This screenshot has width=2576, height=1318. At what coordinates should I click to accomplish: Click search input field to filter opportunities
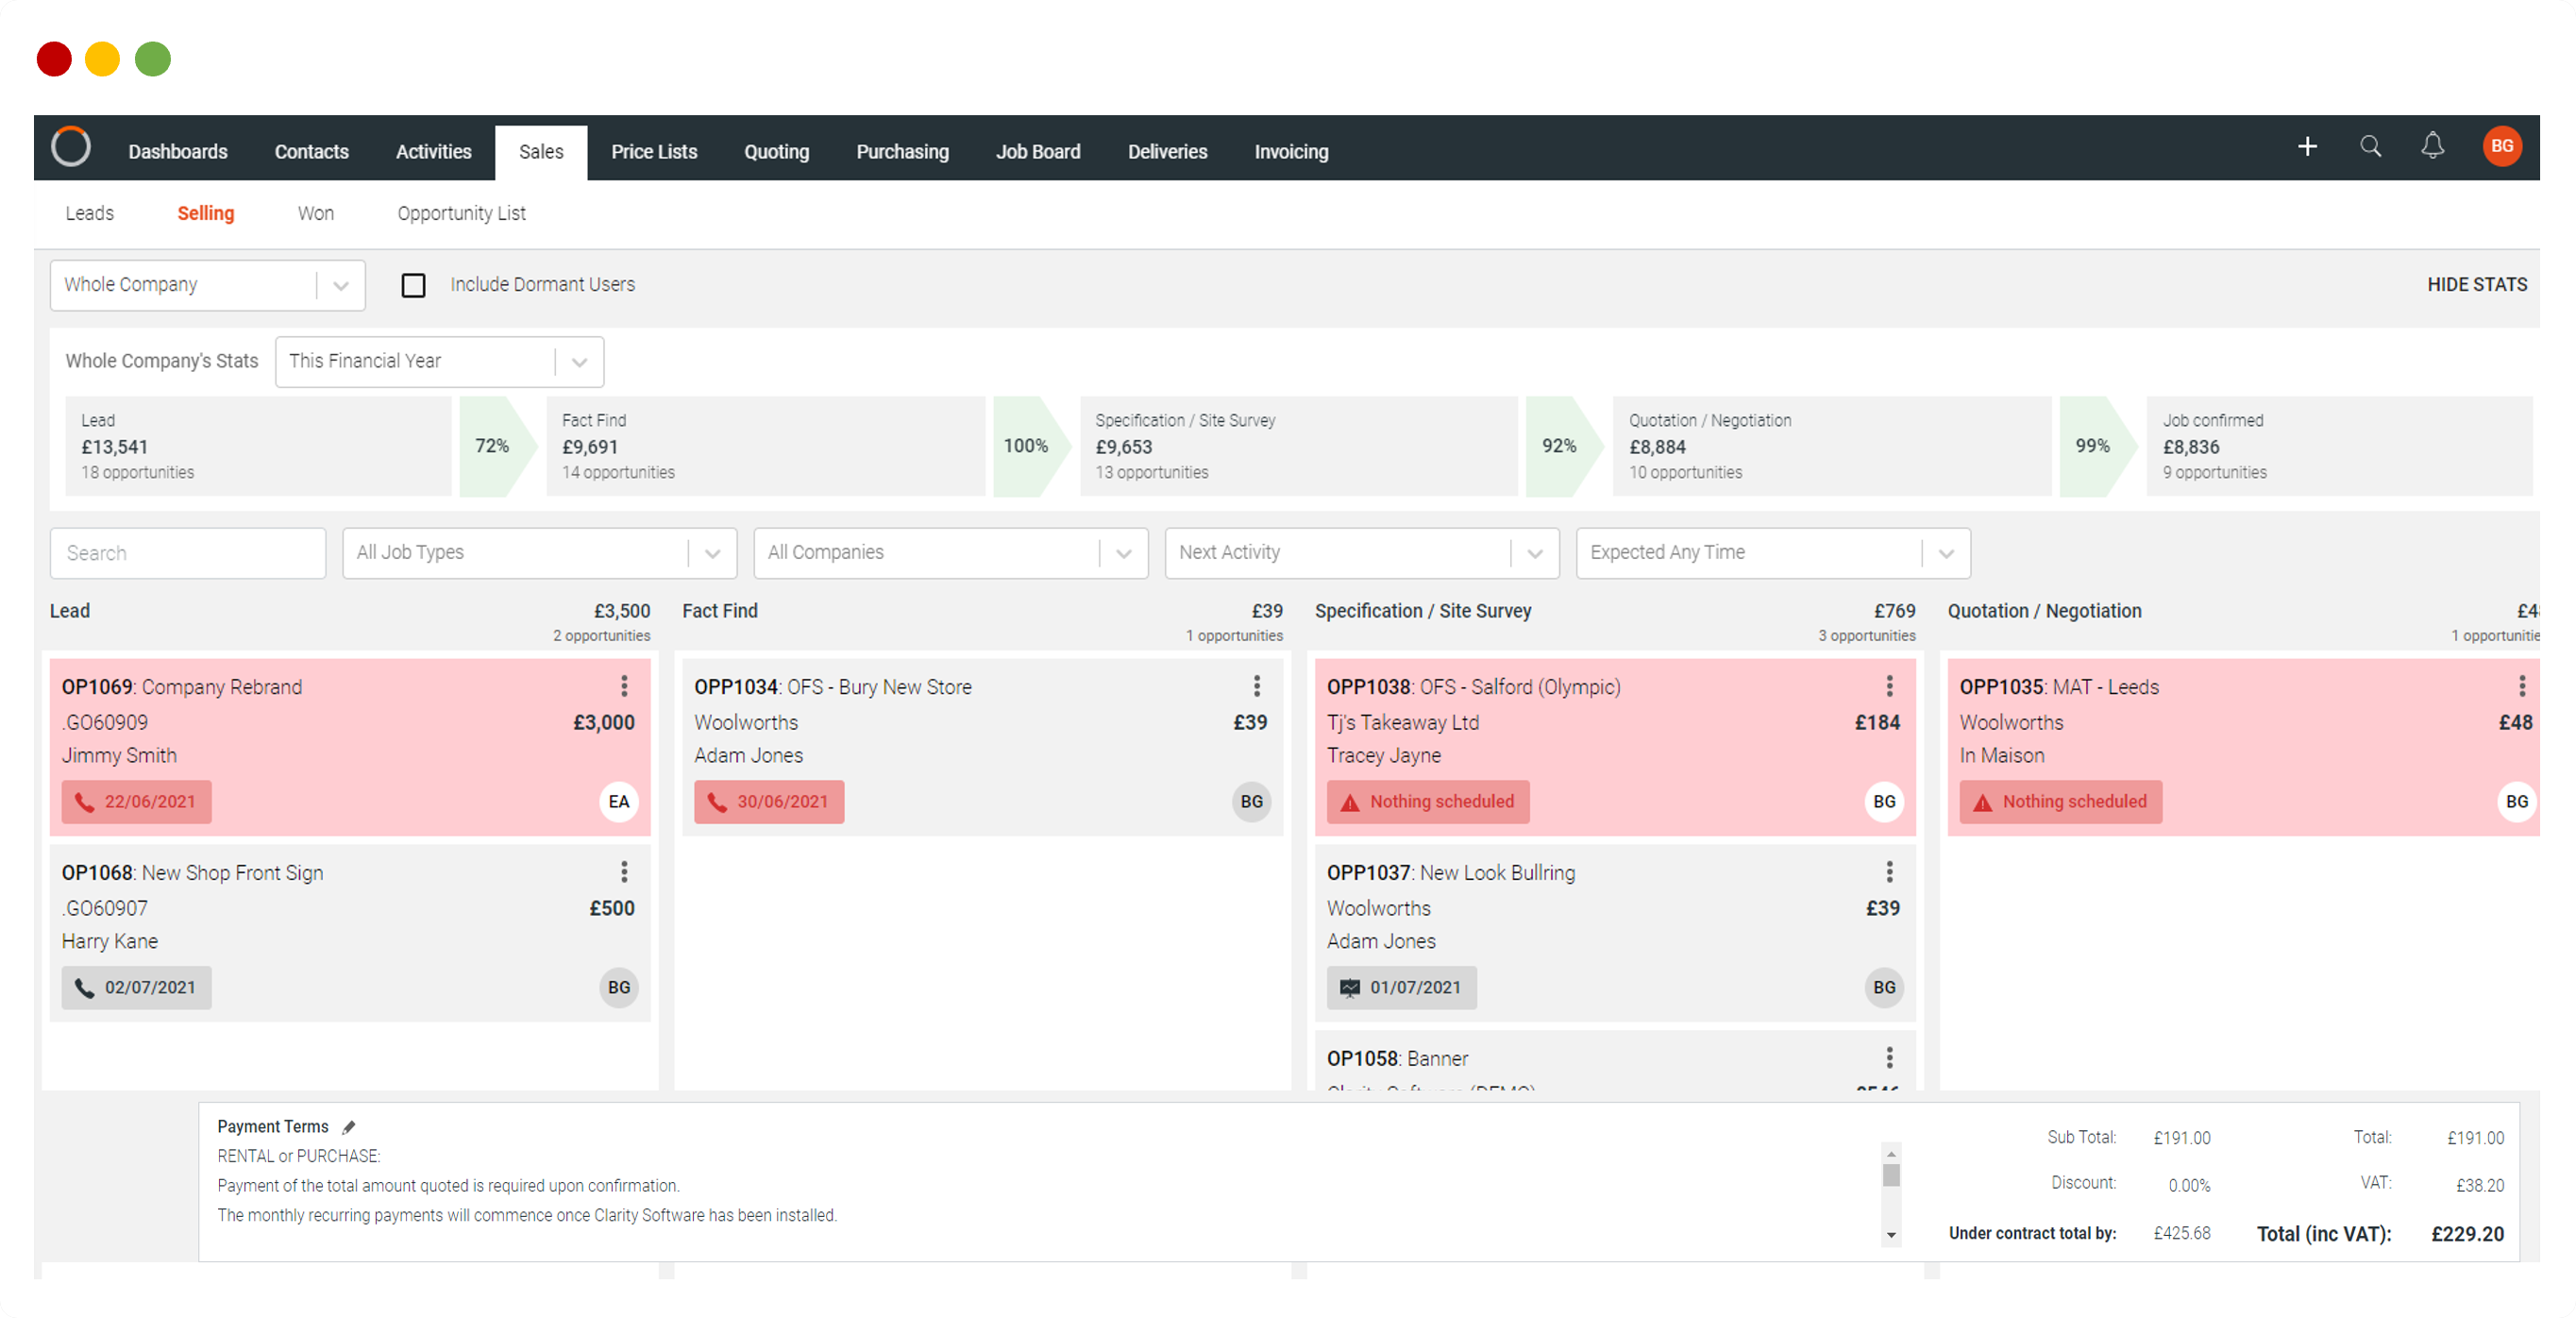tap(190, 551)
